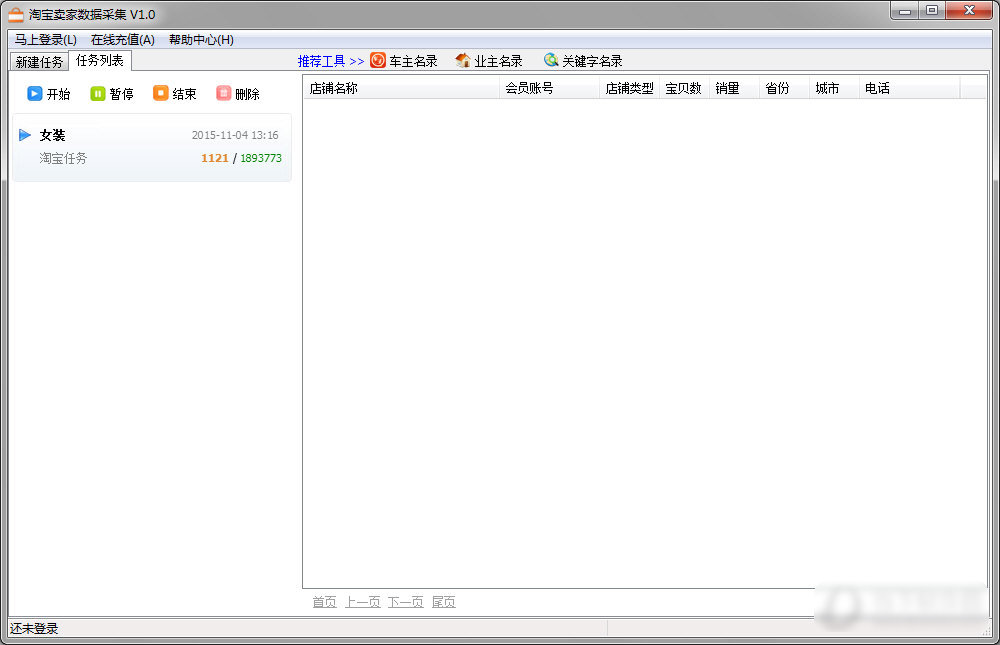
Task: Click the date 2015-11-04 13:16
Action: [235, 135]
